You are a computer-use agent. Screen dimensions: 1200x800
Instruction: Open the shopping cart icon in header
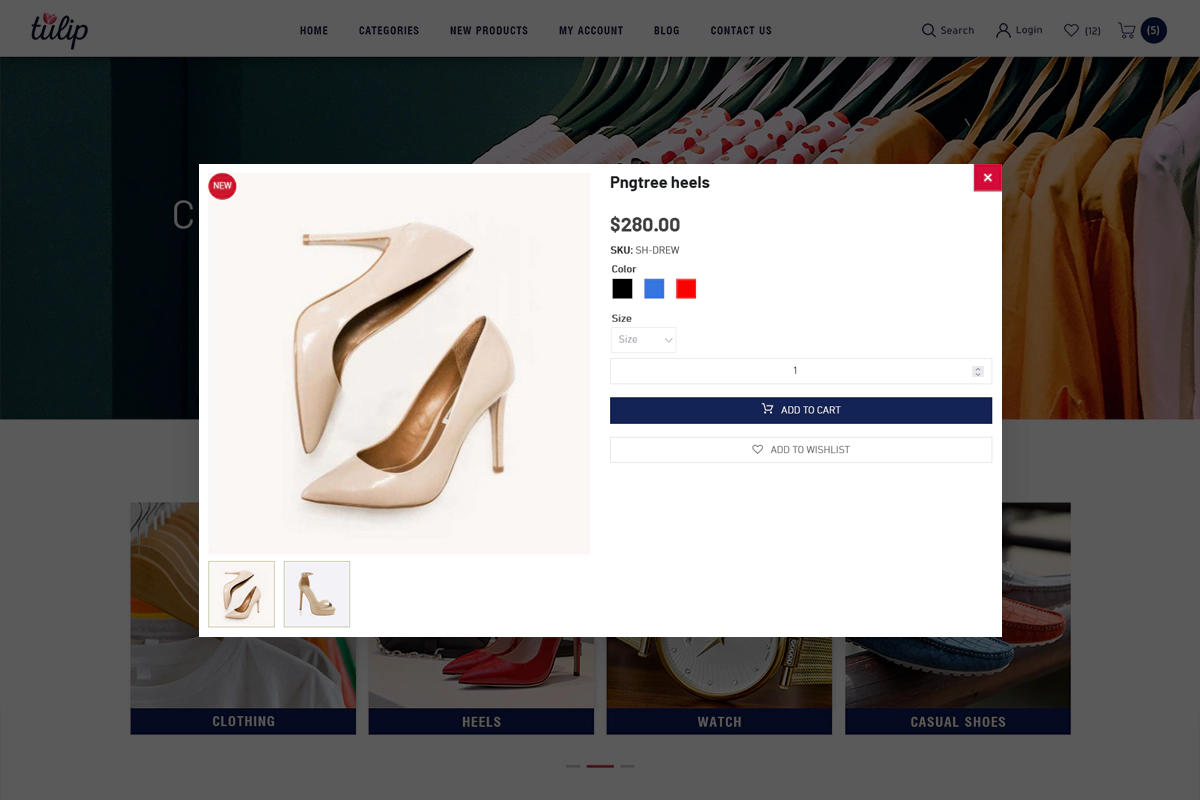coord(1126,30)
